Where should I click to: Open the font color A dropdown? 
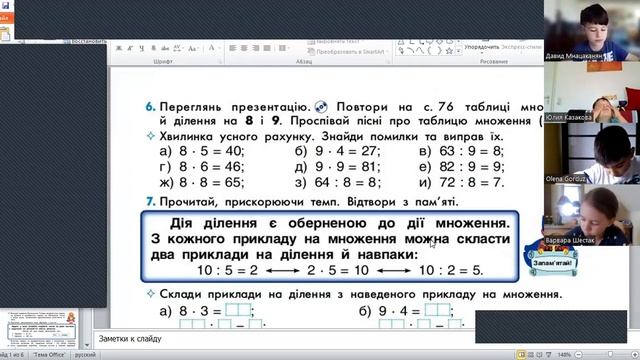coord(213,48)
